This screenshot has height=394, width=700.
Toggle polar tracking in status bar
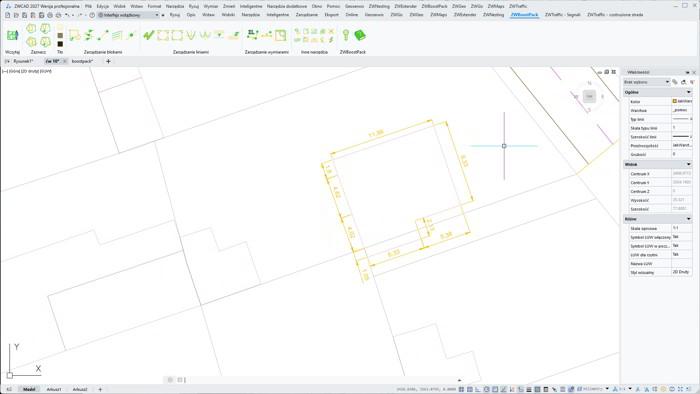[487, 390]
